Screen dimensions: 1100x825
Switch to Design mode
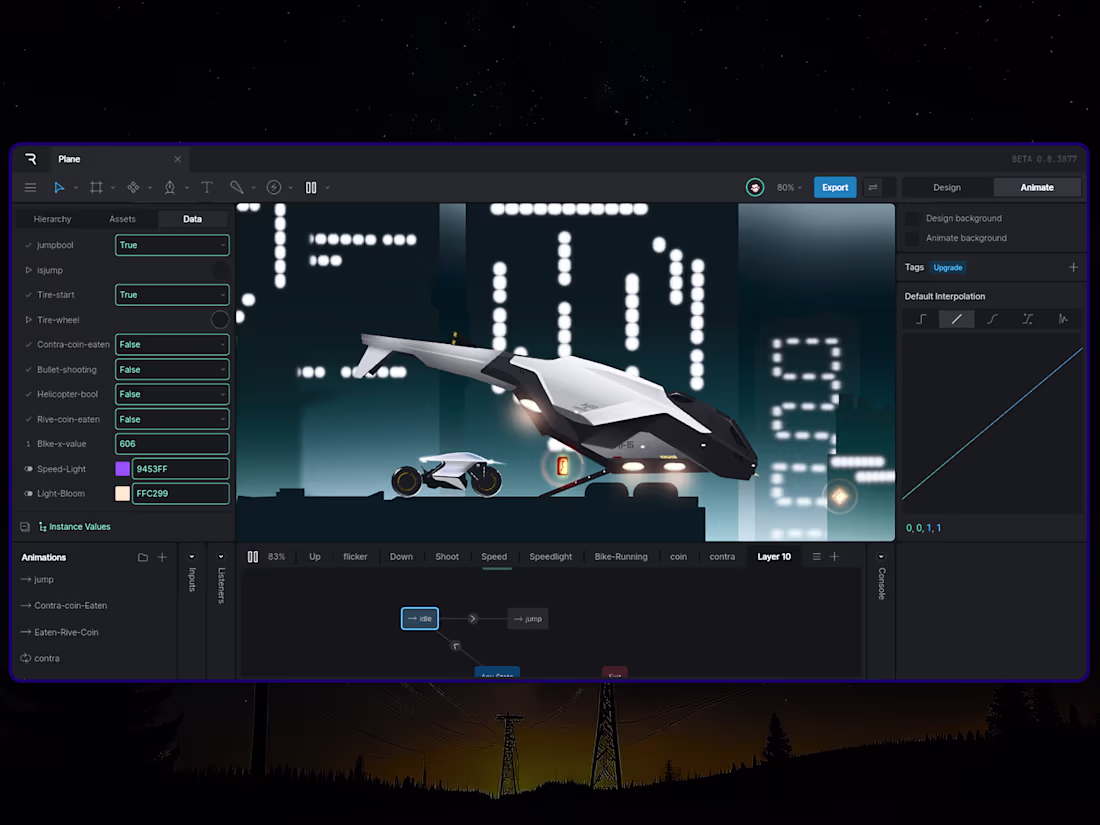click(947, 187)
